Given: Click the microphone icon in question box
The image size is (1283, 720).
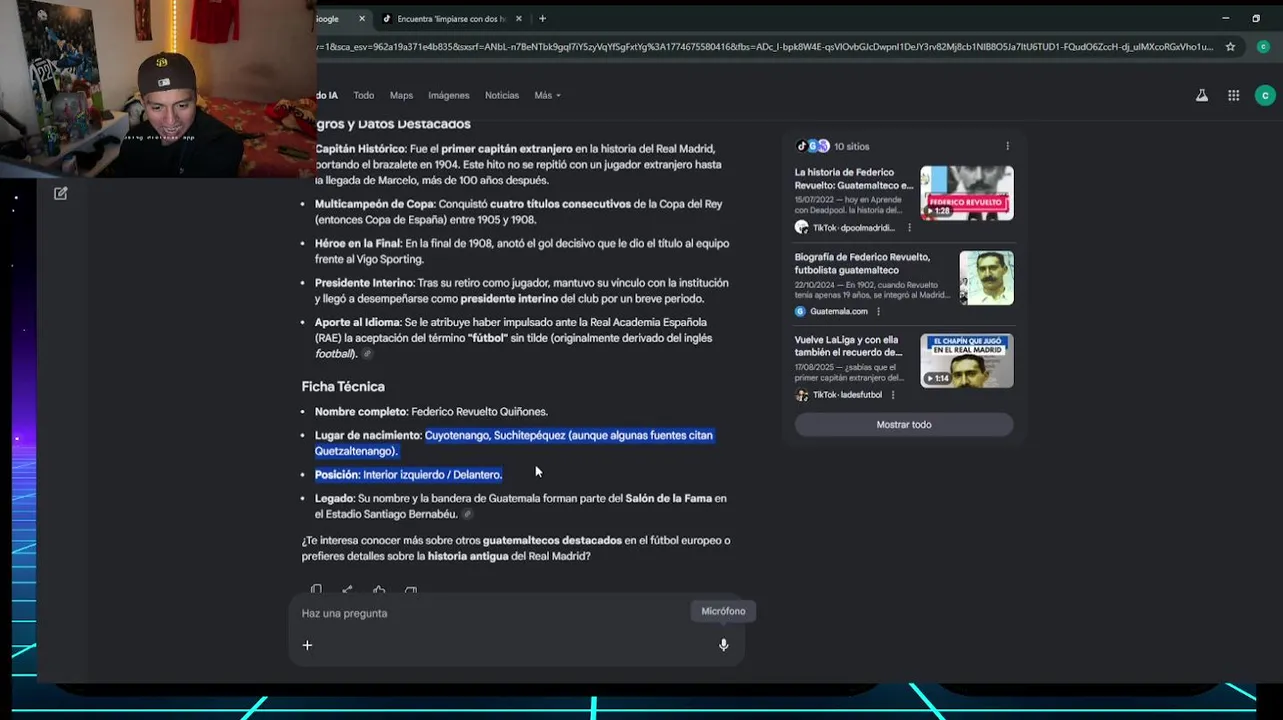Looking at the screenshot, I should (x=723, y=645).
